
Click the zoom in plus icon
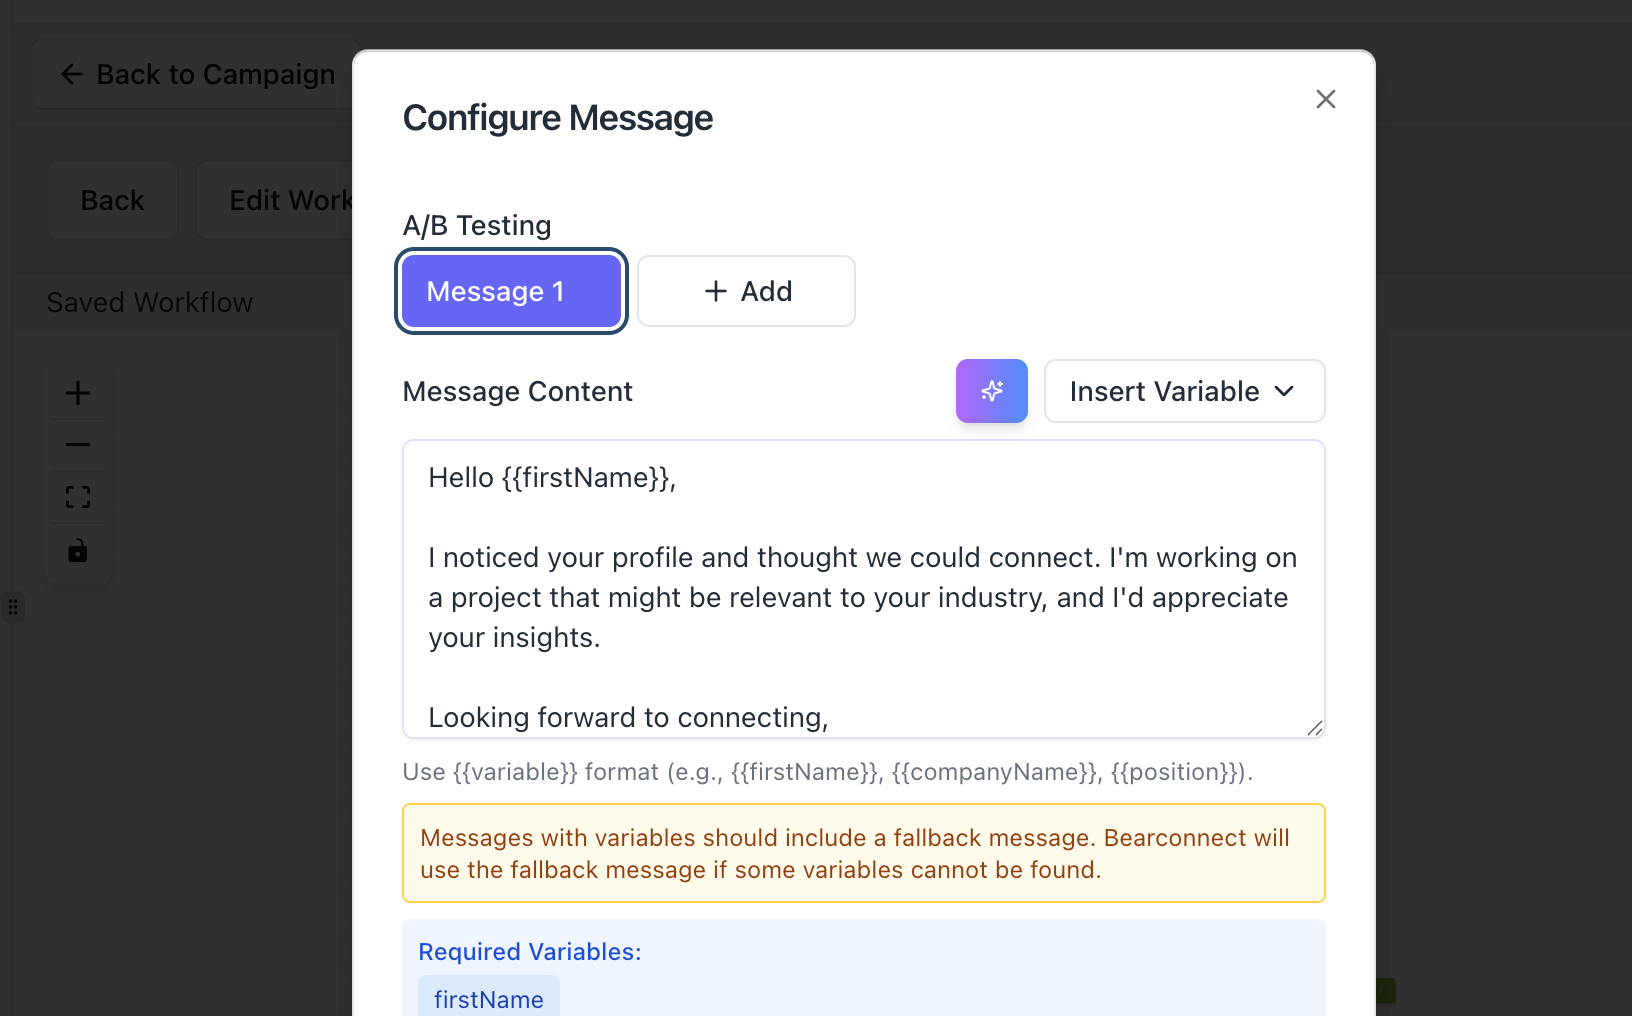pyautogui.click(x=78, y=393)
